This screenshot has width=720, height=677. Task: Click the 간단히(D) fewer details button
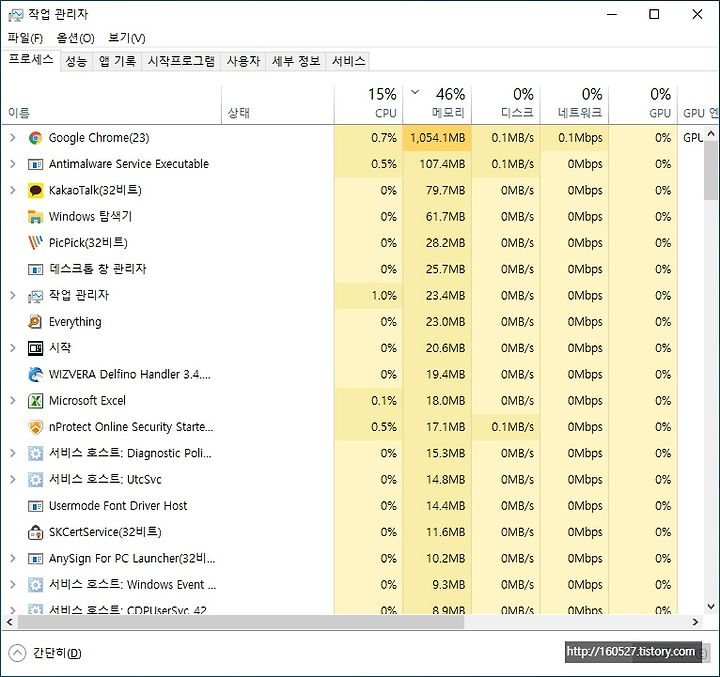tap(45, 653)
